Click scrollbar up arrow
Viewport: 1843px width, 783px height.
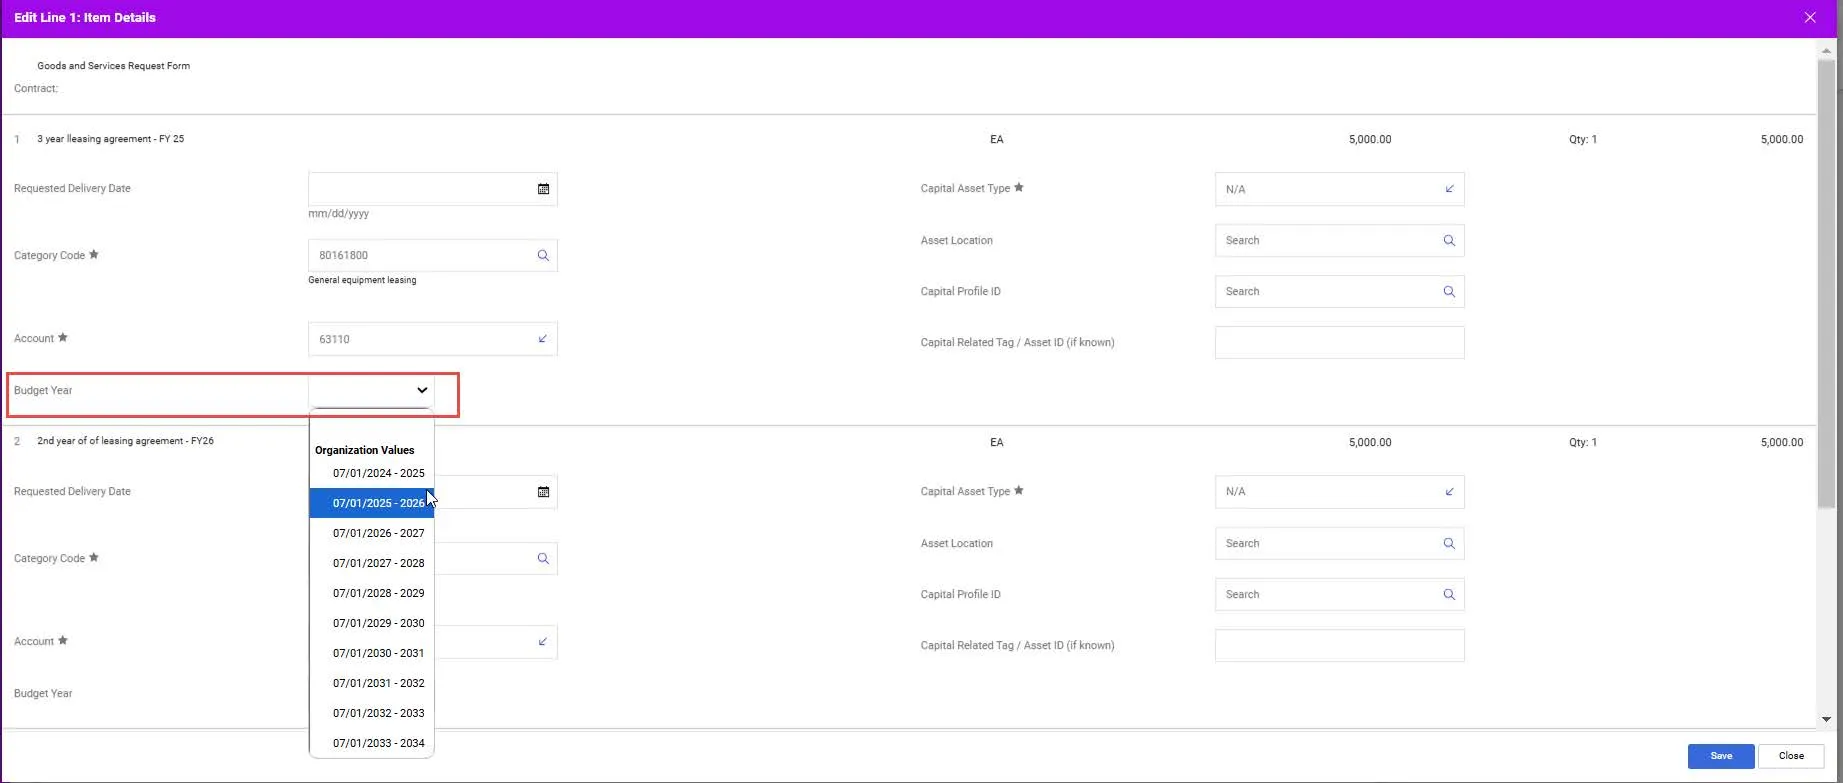click(1827, 49)
